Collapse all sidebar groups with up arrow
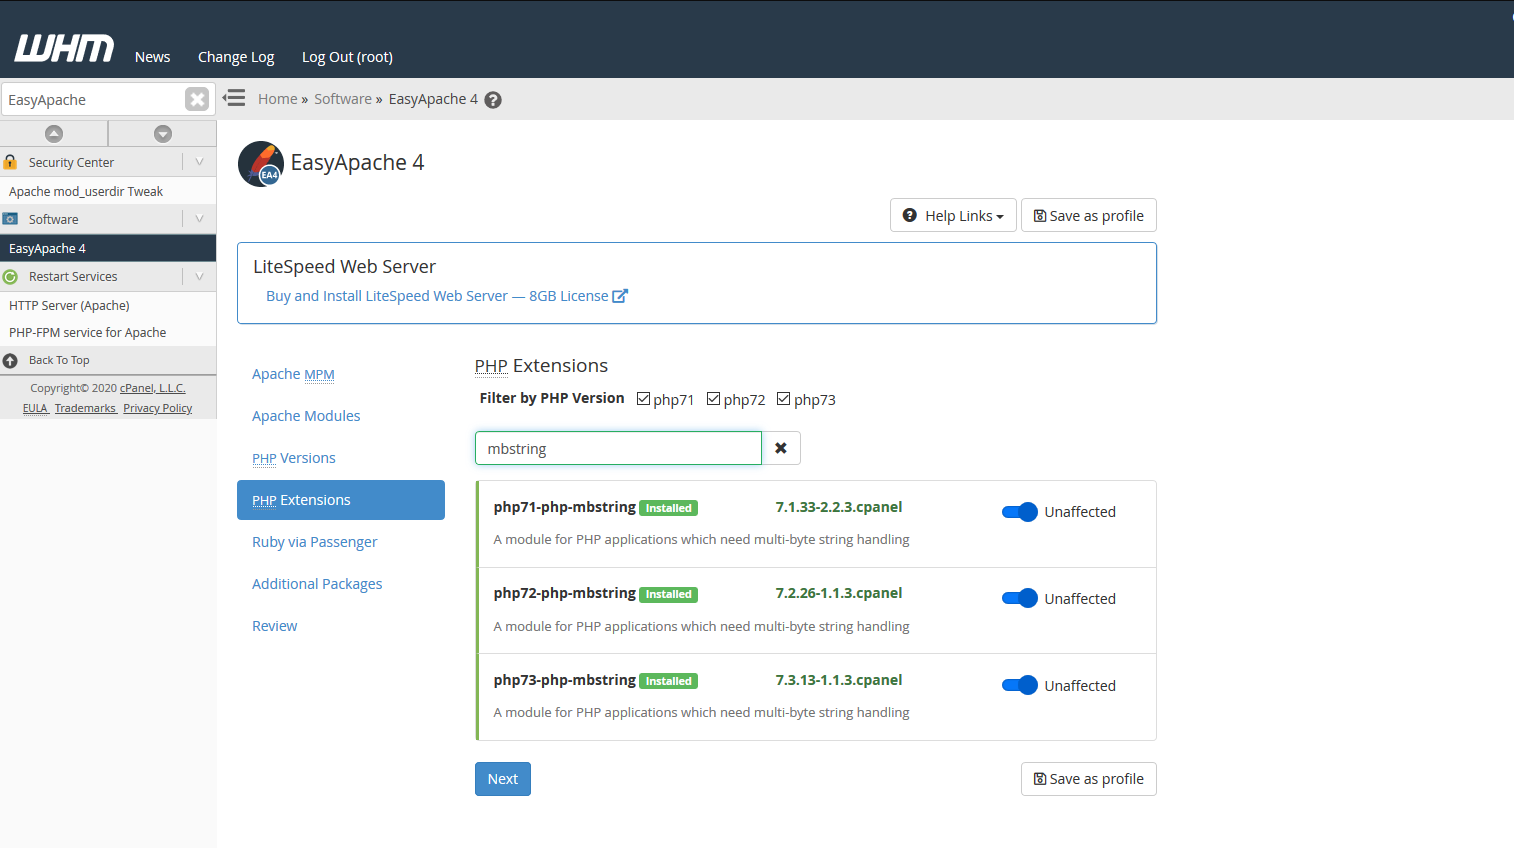The width and height of the screenshot is (1514, 848). [x=54, y=134]
